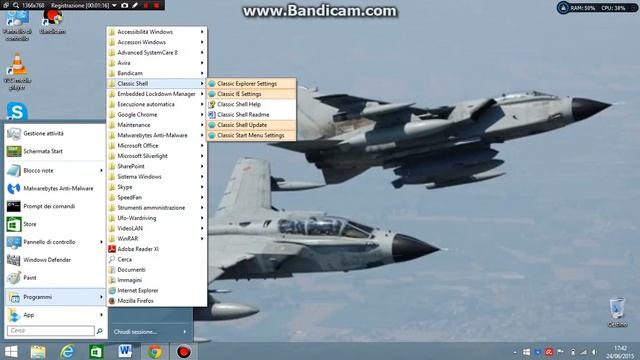Select the Cestino recycle bin icon

617,313
